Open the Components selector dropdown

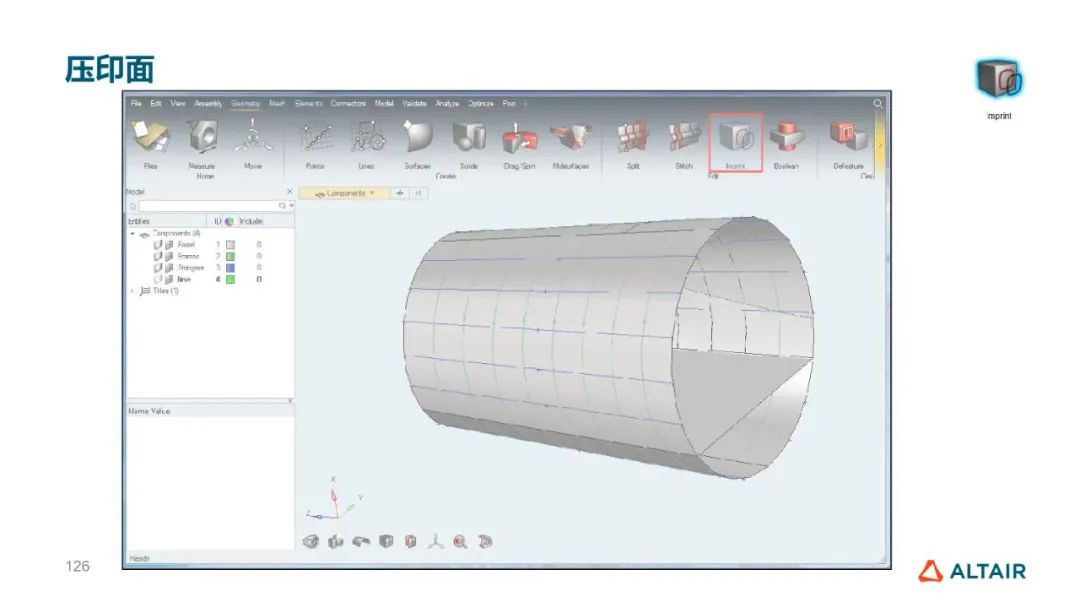(x=372, y=193)
